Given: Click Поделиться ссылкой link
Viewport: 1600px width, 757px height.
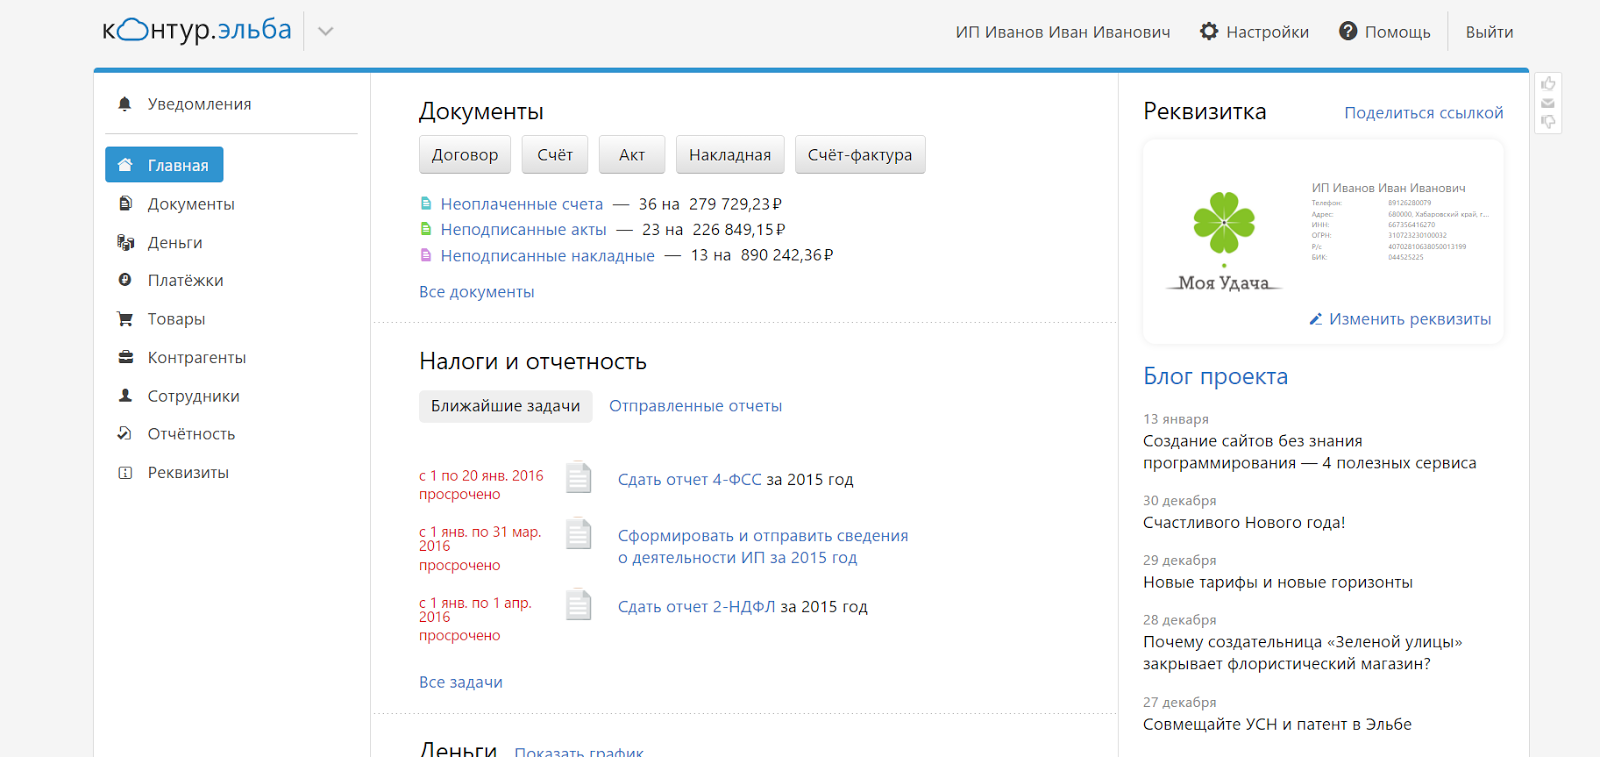Looking at the screenshot, I should tap(1424, 113).
